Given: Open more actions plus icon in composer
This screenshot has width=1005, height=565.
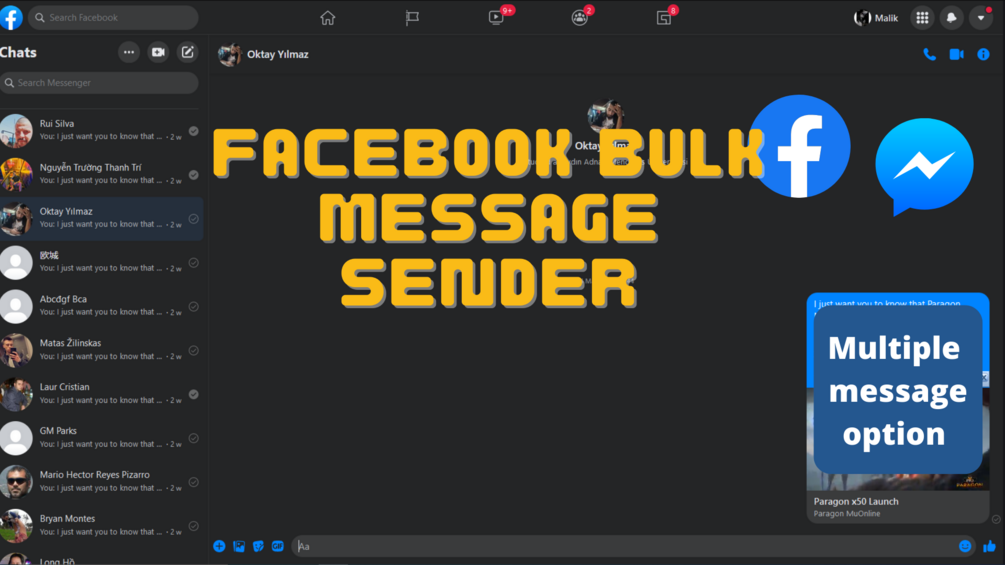Looking at the screenshot, I should coord(219,546).
